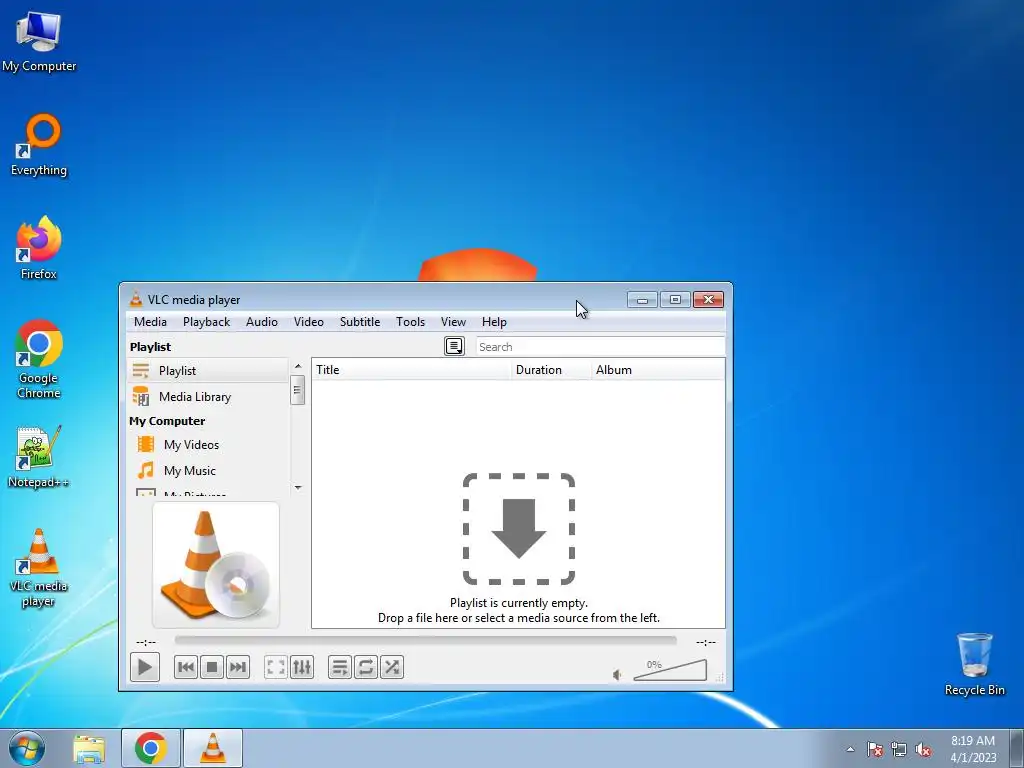
Task: Start playback with the Play button
Action: [x=144, y=667]
